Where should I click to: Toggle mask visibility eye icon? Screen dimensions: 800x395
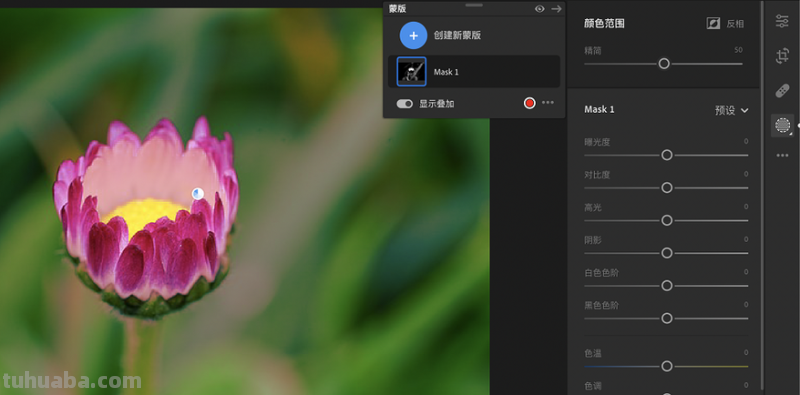539,9
